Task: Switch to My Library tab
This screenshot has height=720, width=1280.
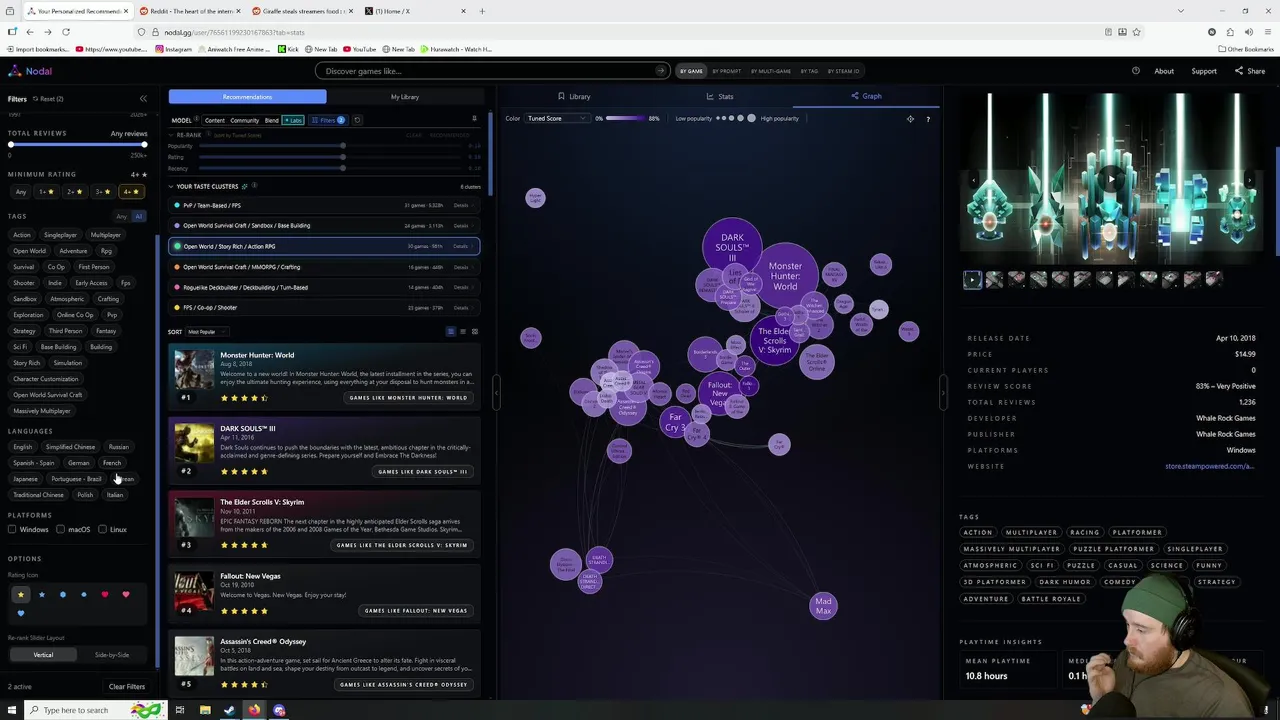Action: [x=405, y=97]
